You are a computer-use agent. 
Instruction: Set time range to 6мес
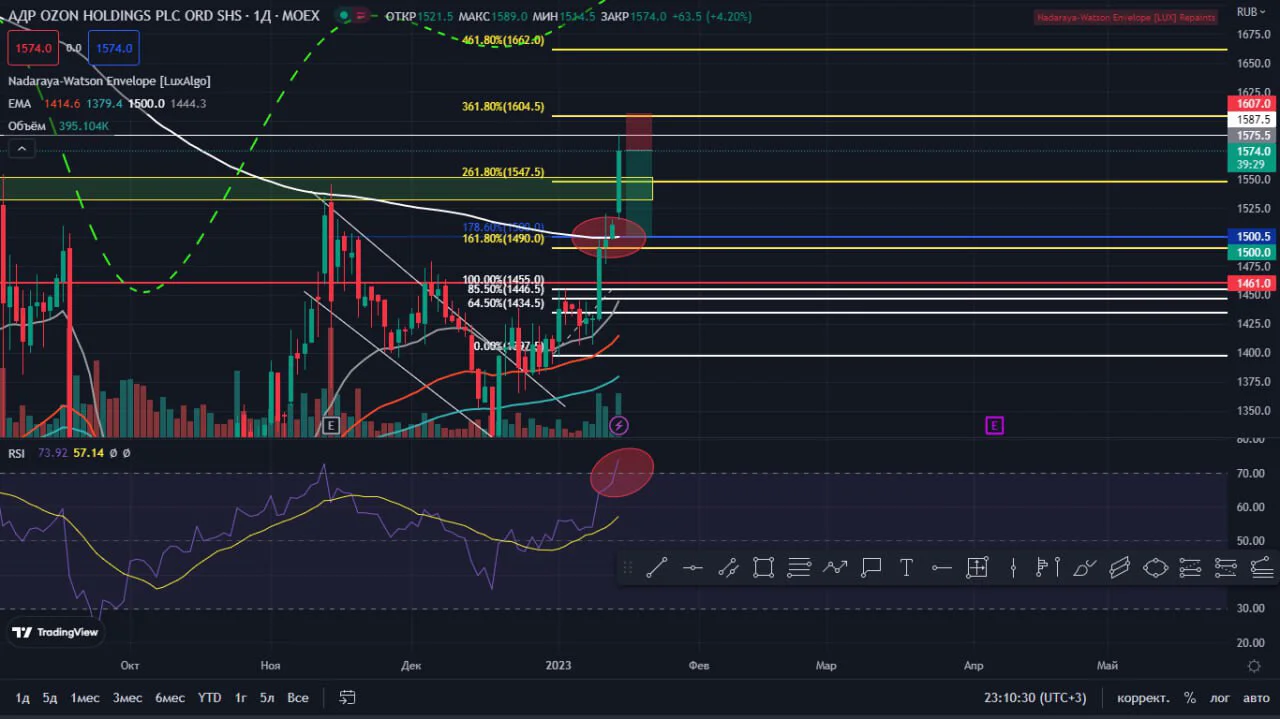170,697
